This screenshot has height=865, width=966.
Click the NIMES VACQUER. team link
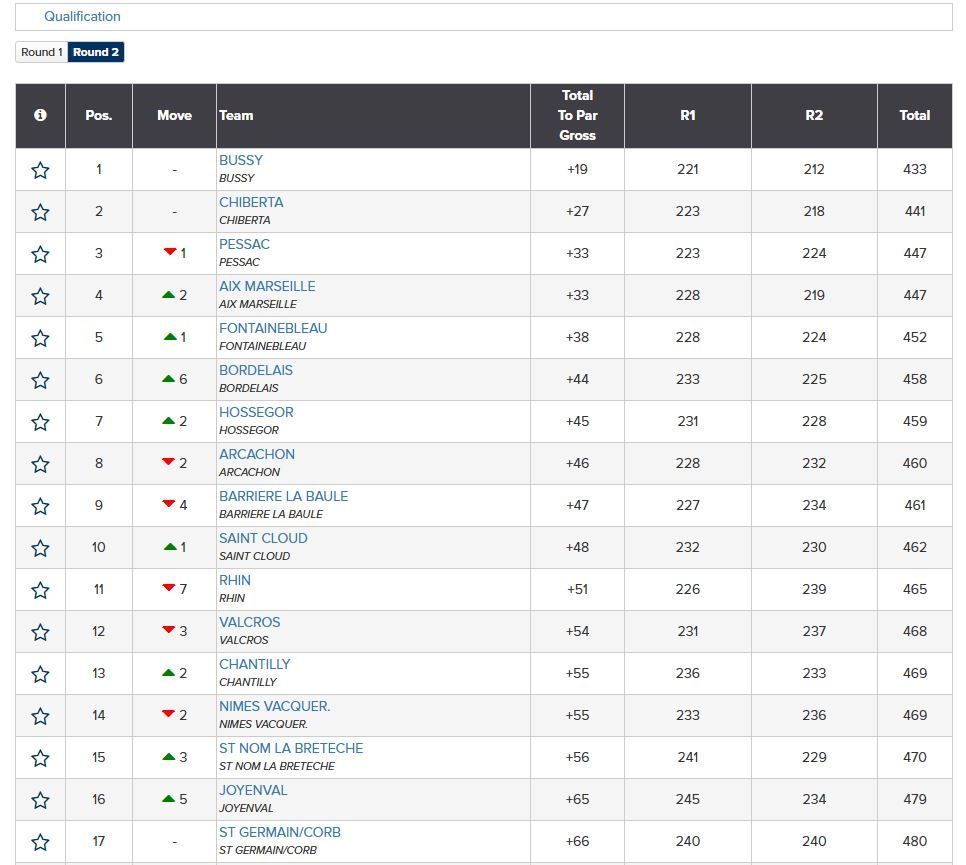click(275, 706)
